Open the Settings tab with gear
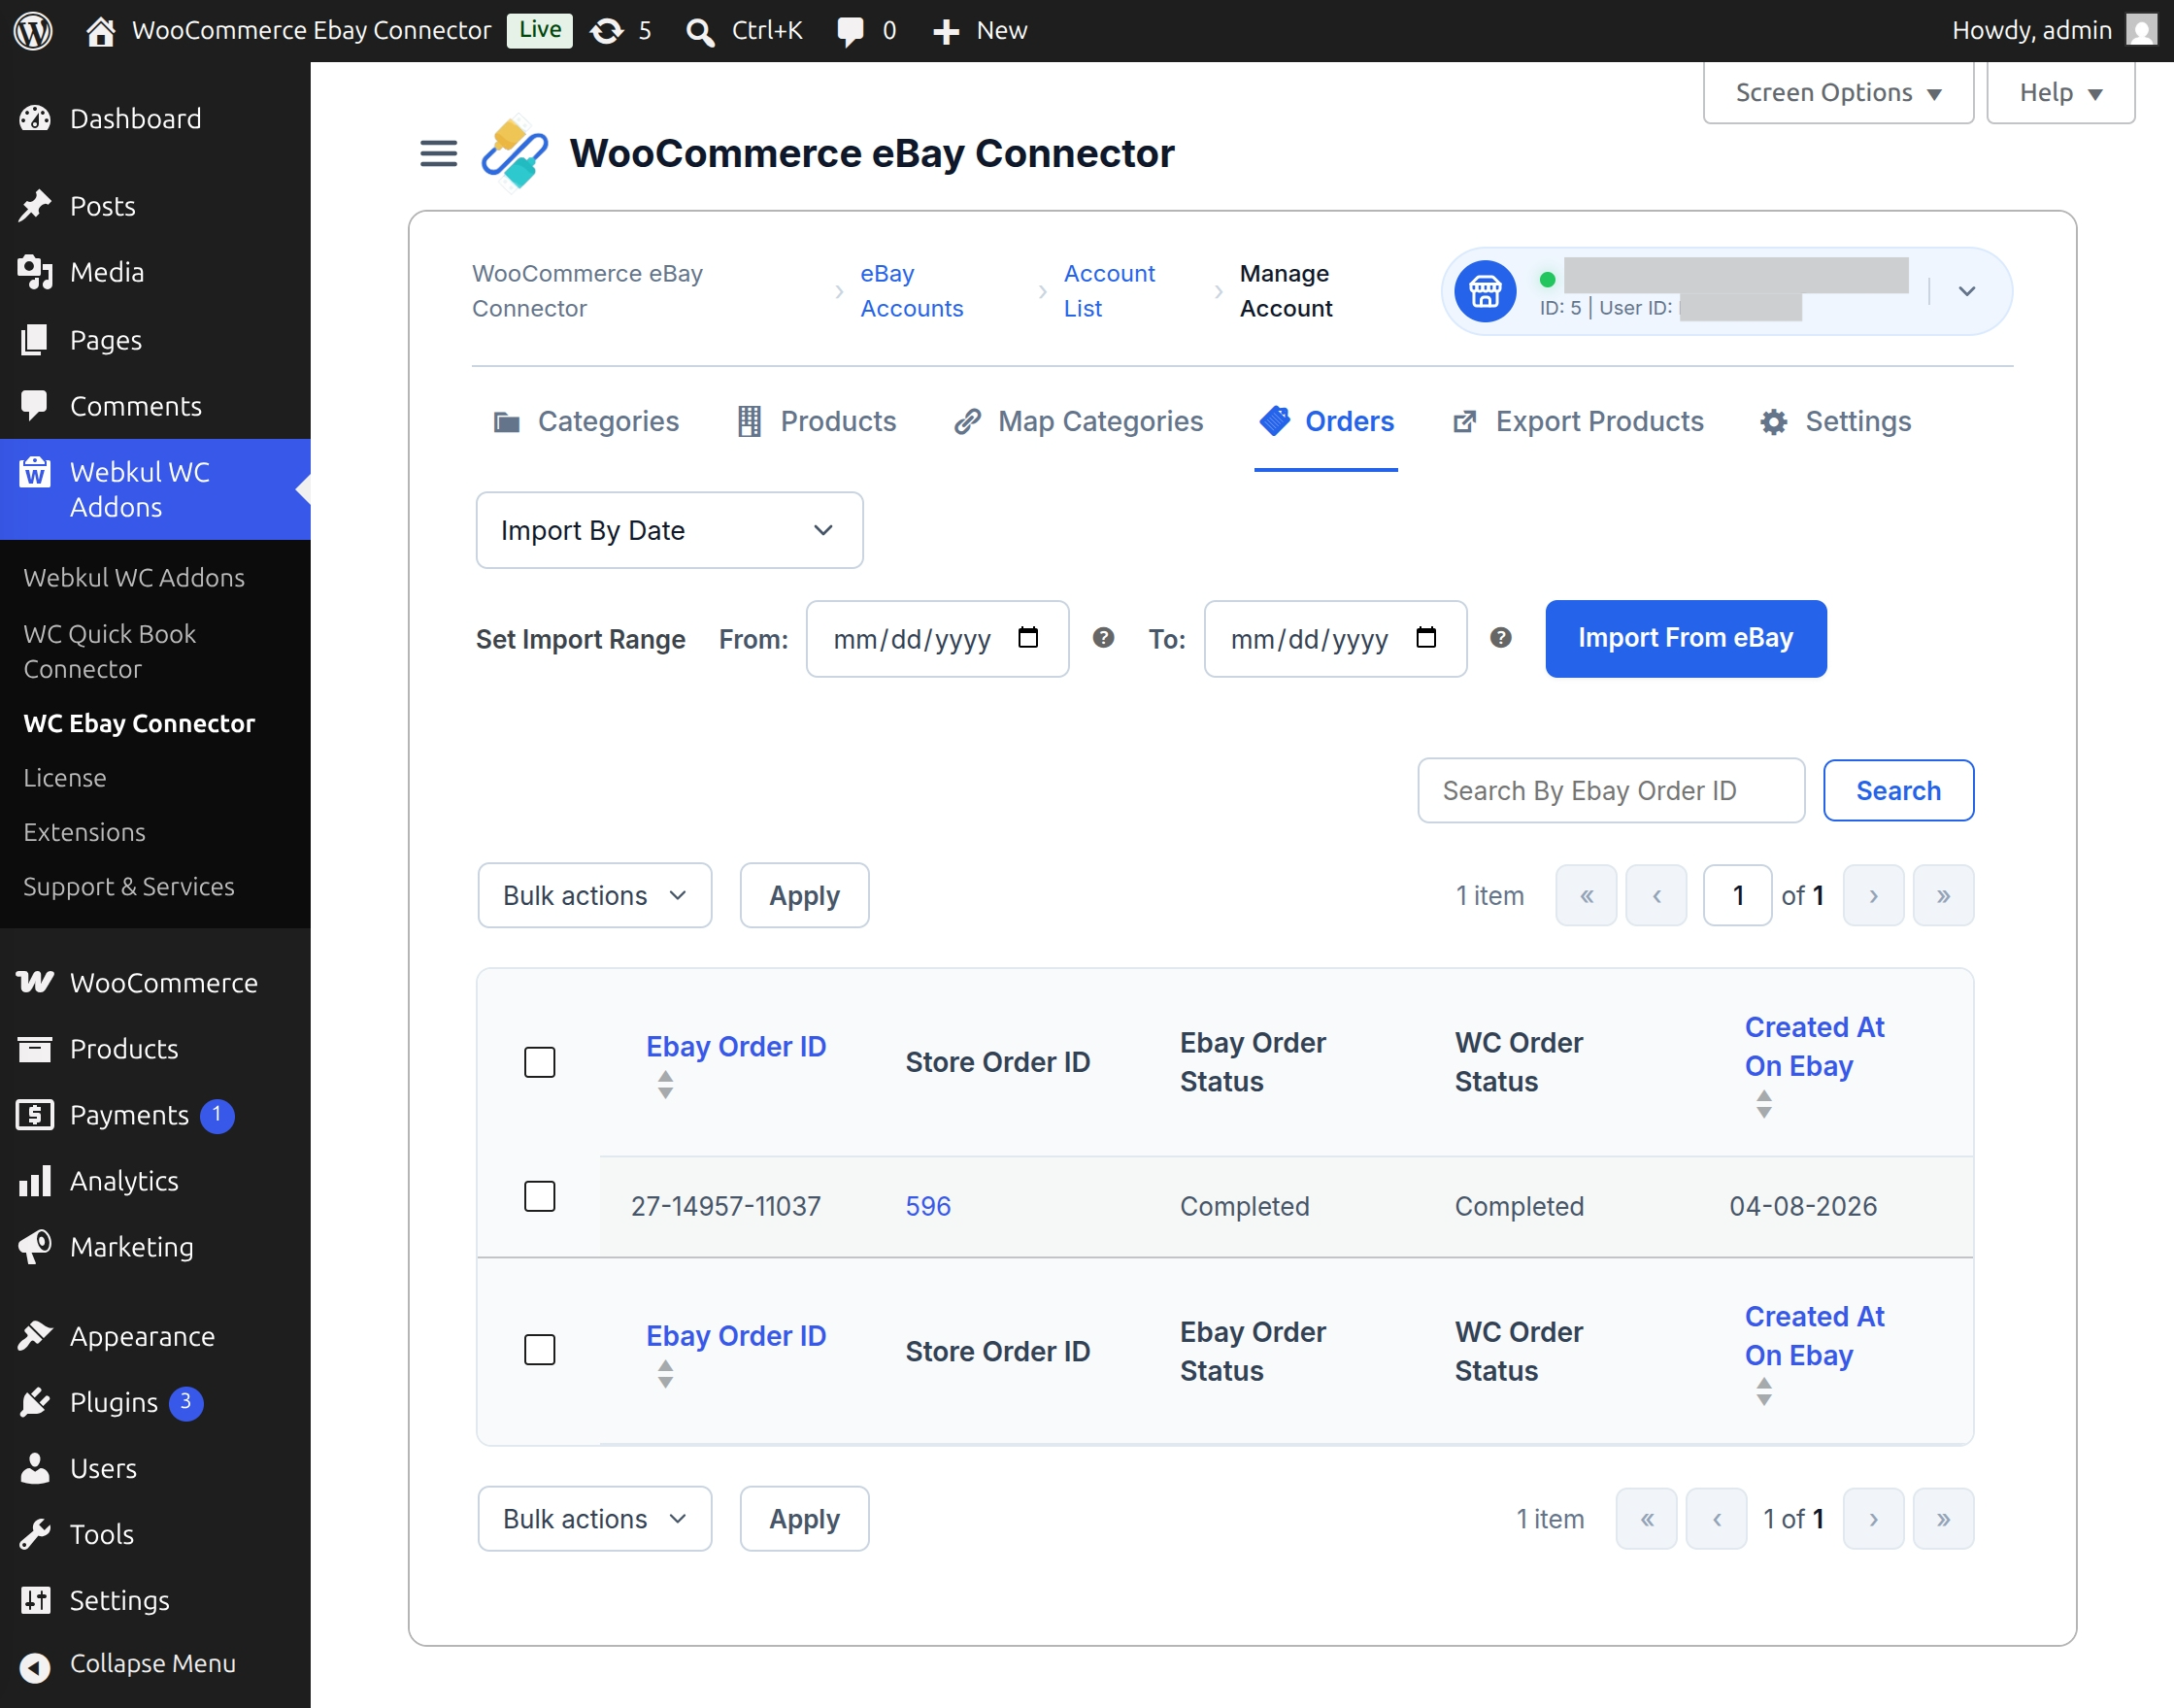Screen dimensions: 2174x1708 coord(1835,422)
